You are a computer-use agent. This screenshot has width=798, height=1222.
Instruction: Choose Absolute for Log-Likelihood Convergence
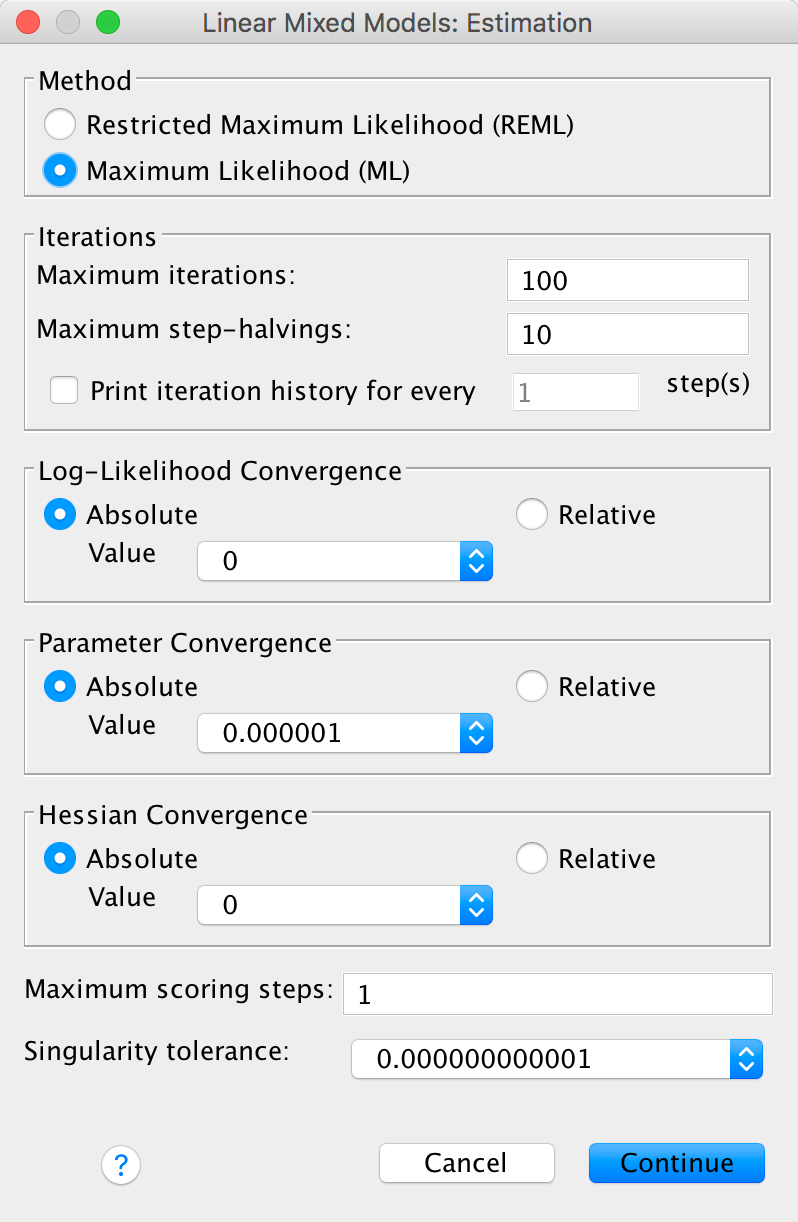[60, 515]
